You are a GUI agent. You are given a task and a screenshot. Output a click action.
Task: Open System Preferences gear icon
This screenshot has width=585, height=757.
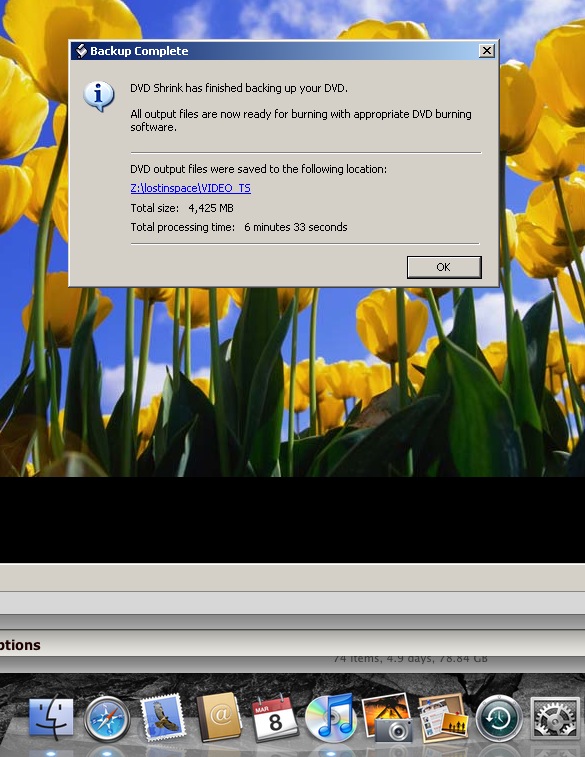[555, 718]
